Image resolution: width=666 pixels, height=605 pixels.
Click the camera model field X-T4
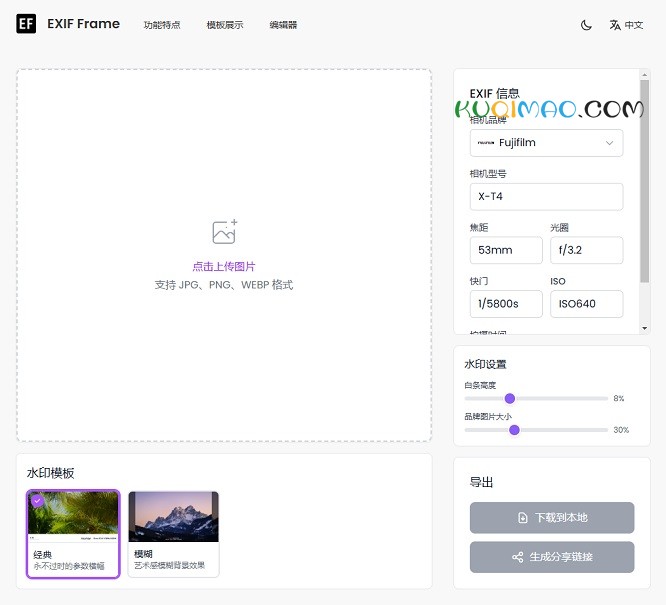click(546, 197)
